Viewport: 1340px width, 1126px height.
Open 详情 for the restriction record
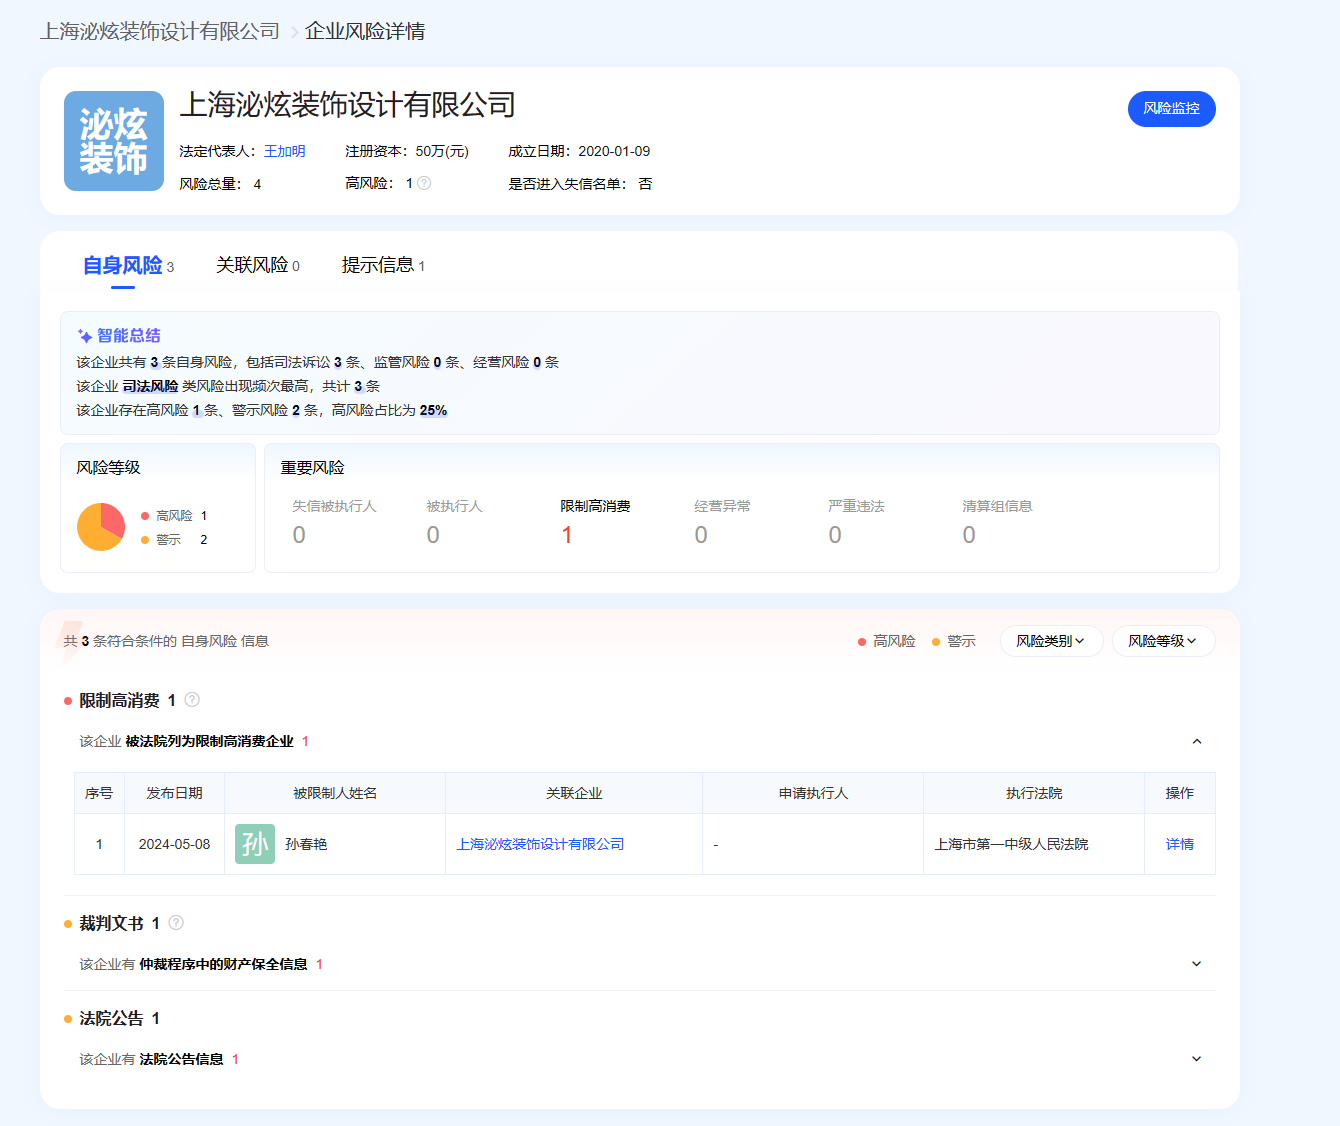point(1180,844)
